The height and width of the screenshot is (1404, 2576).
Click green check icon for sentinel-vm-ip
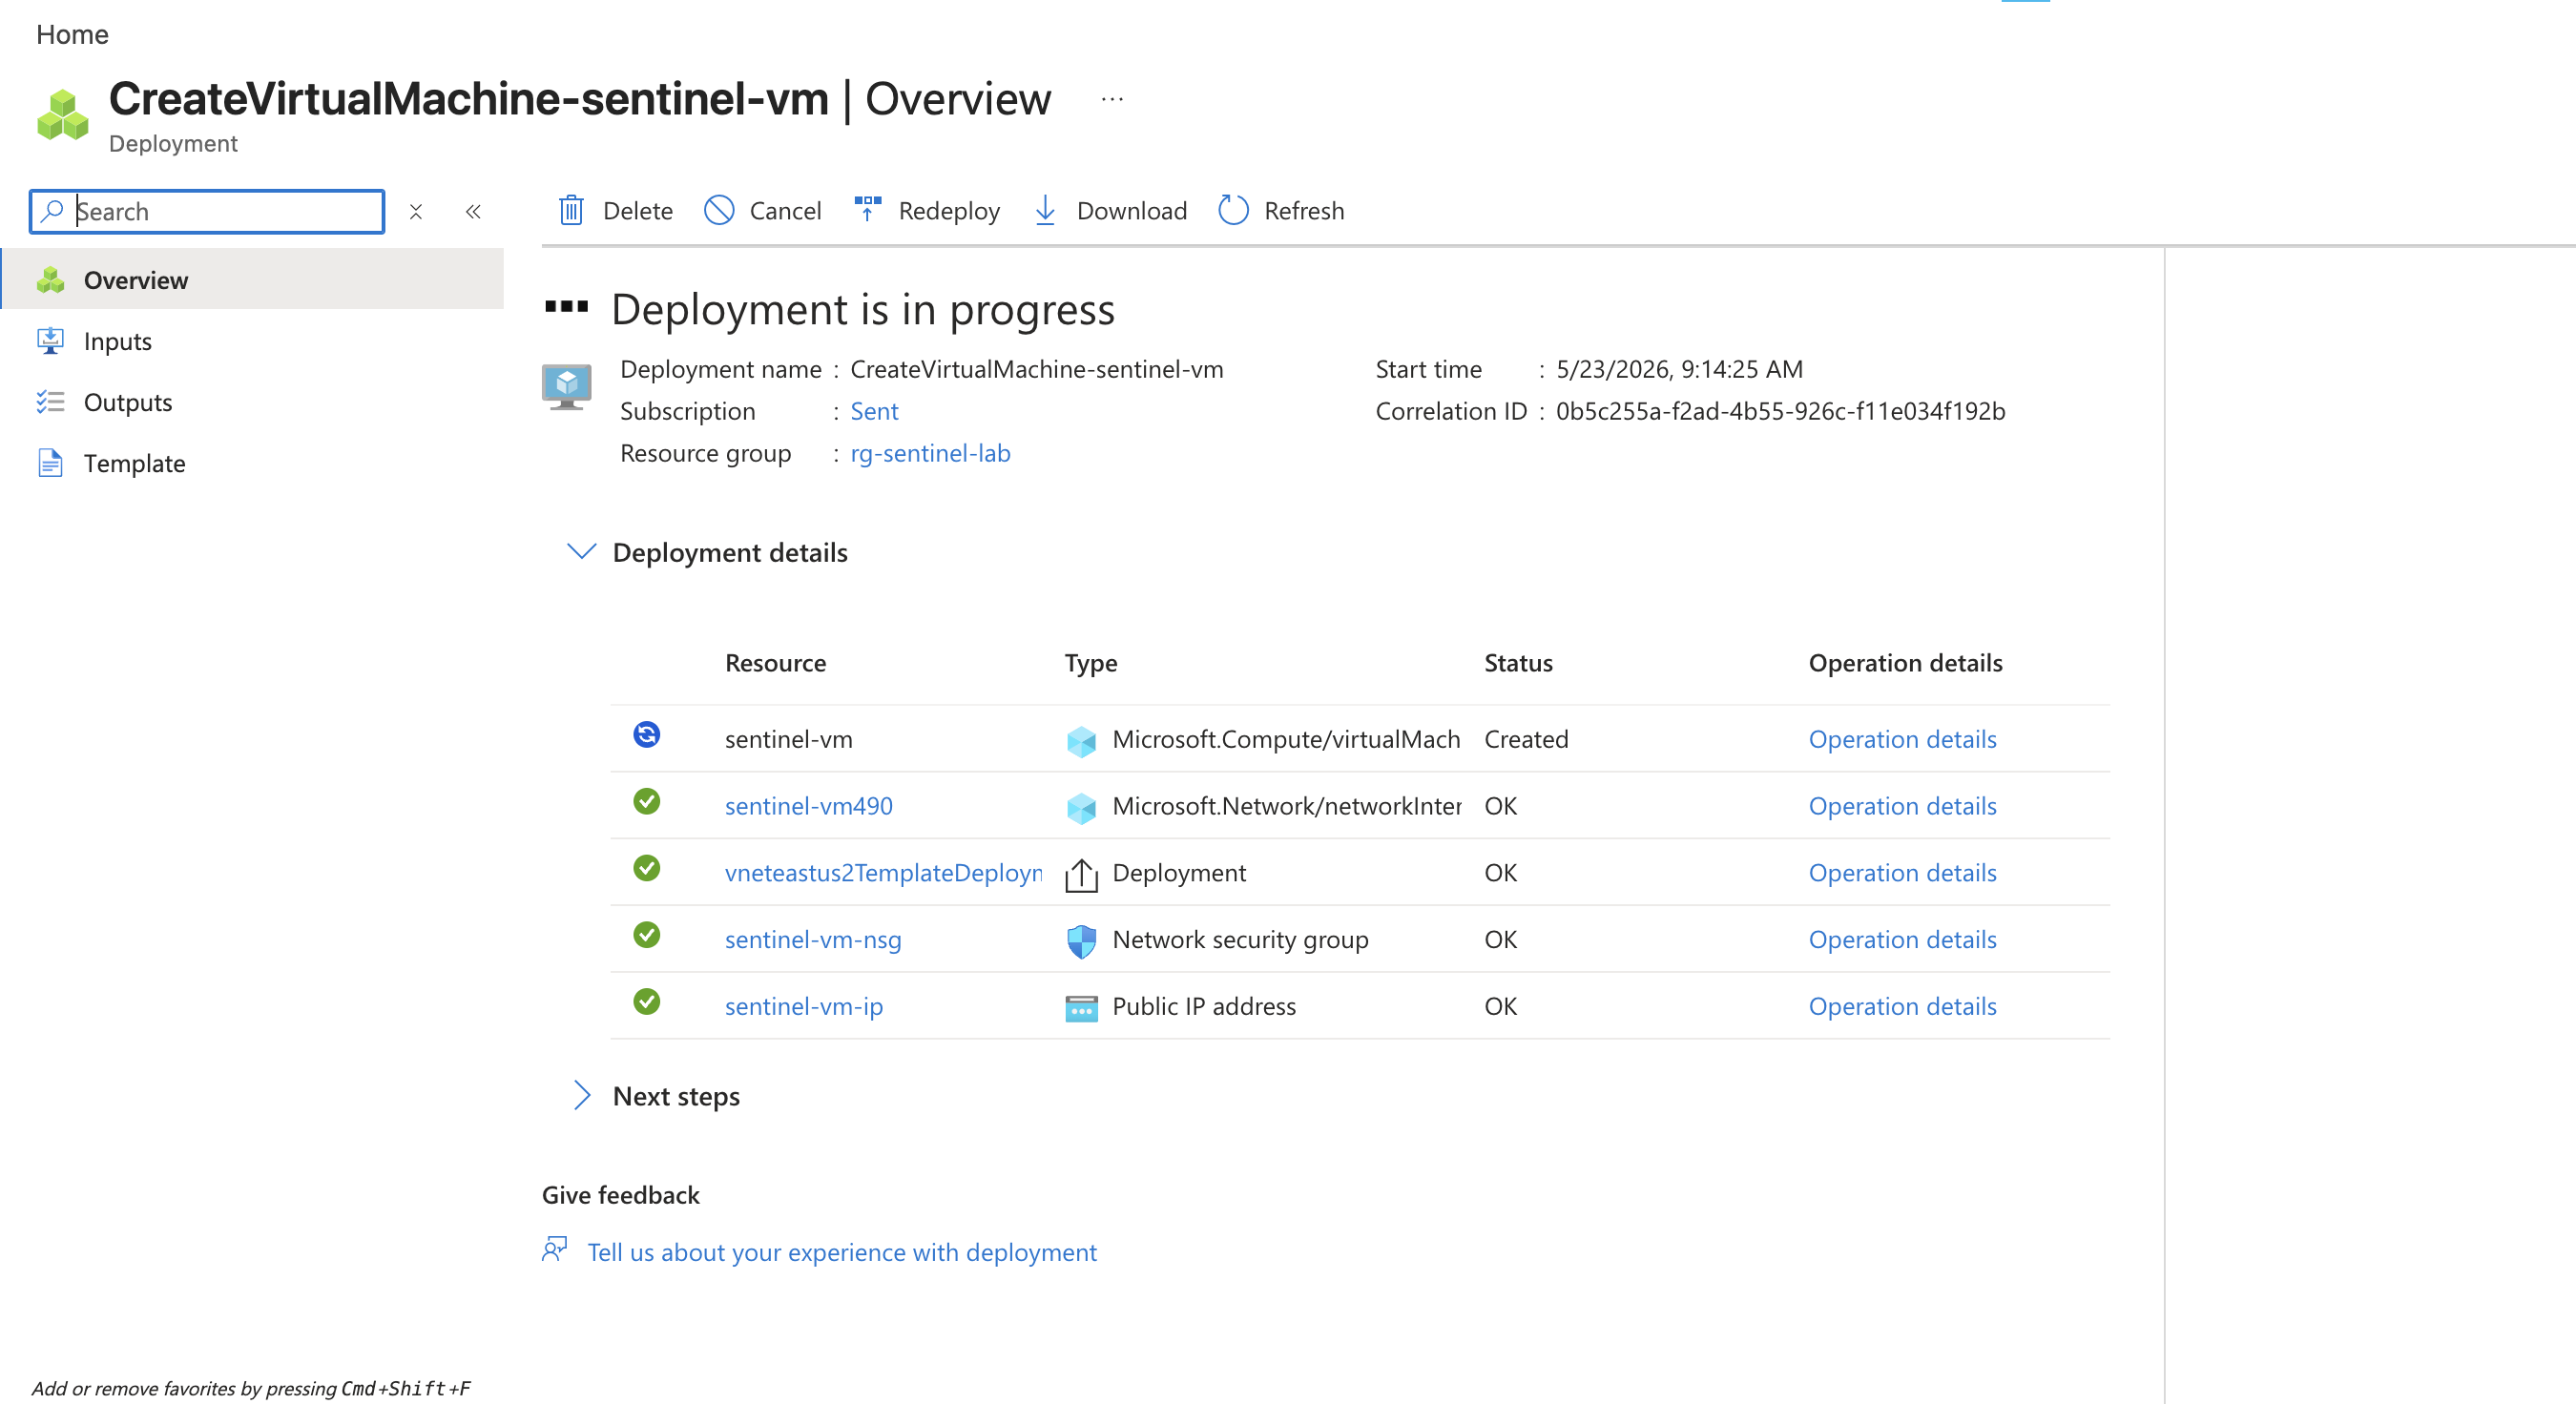pyautogui.click(x=646, y=1001)
